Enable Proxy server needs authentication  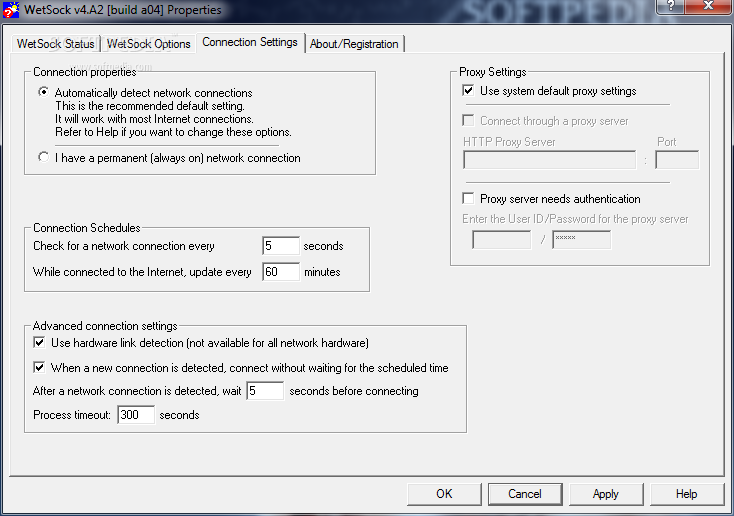468,198
